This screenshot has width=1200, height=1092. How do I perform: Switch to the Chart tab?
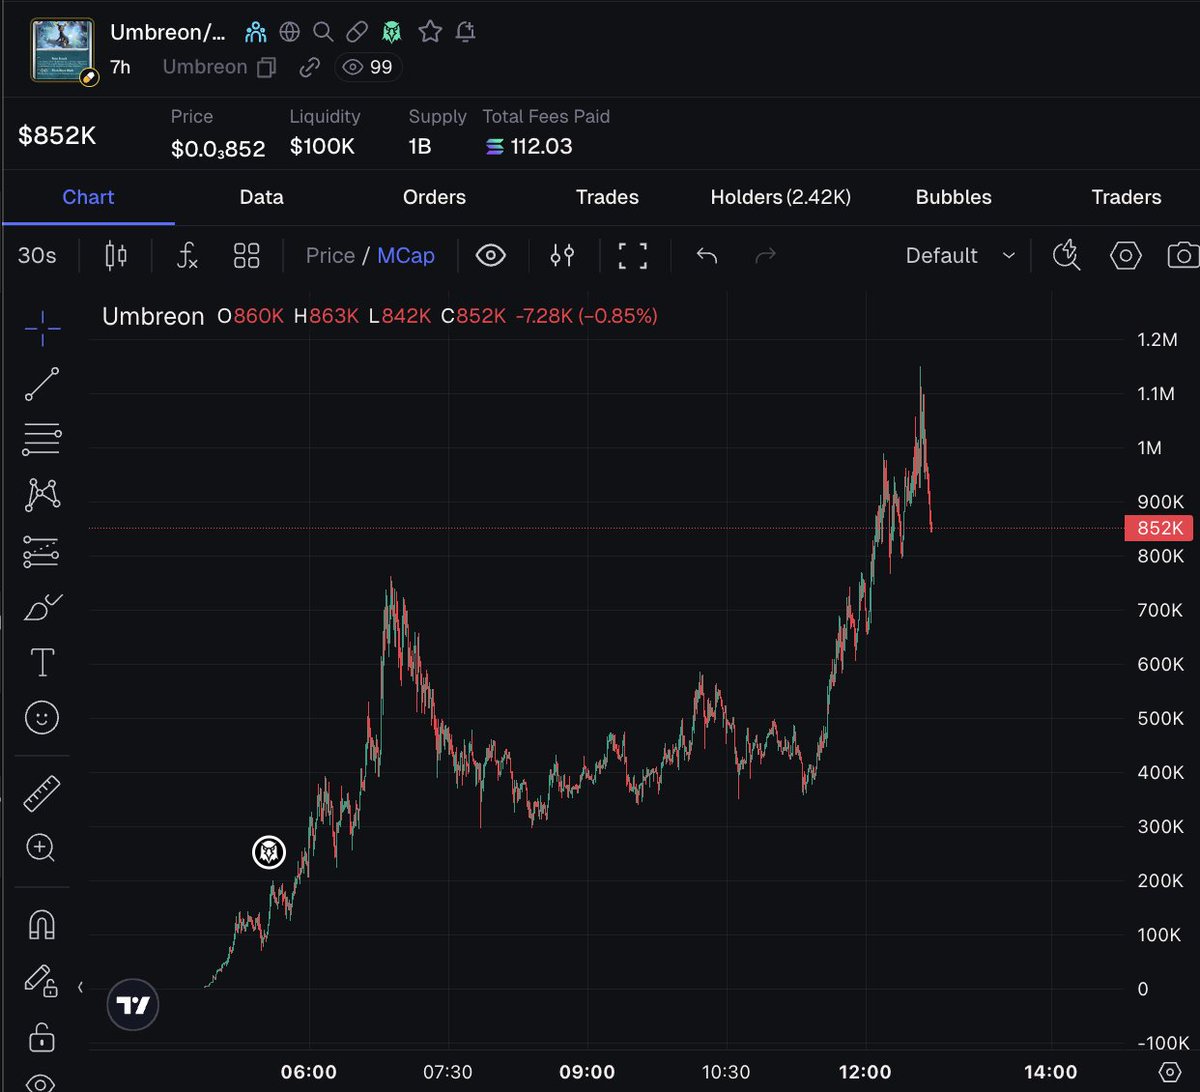point(88,197)
